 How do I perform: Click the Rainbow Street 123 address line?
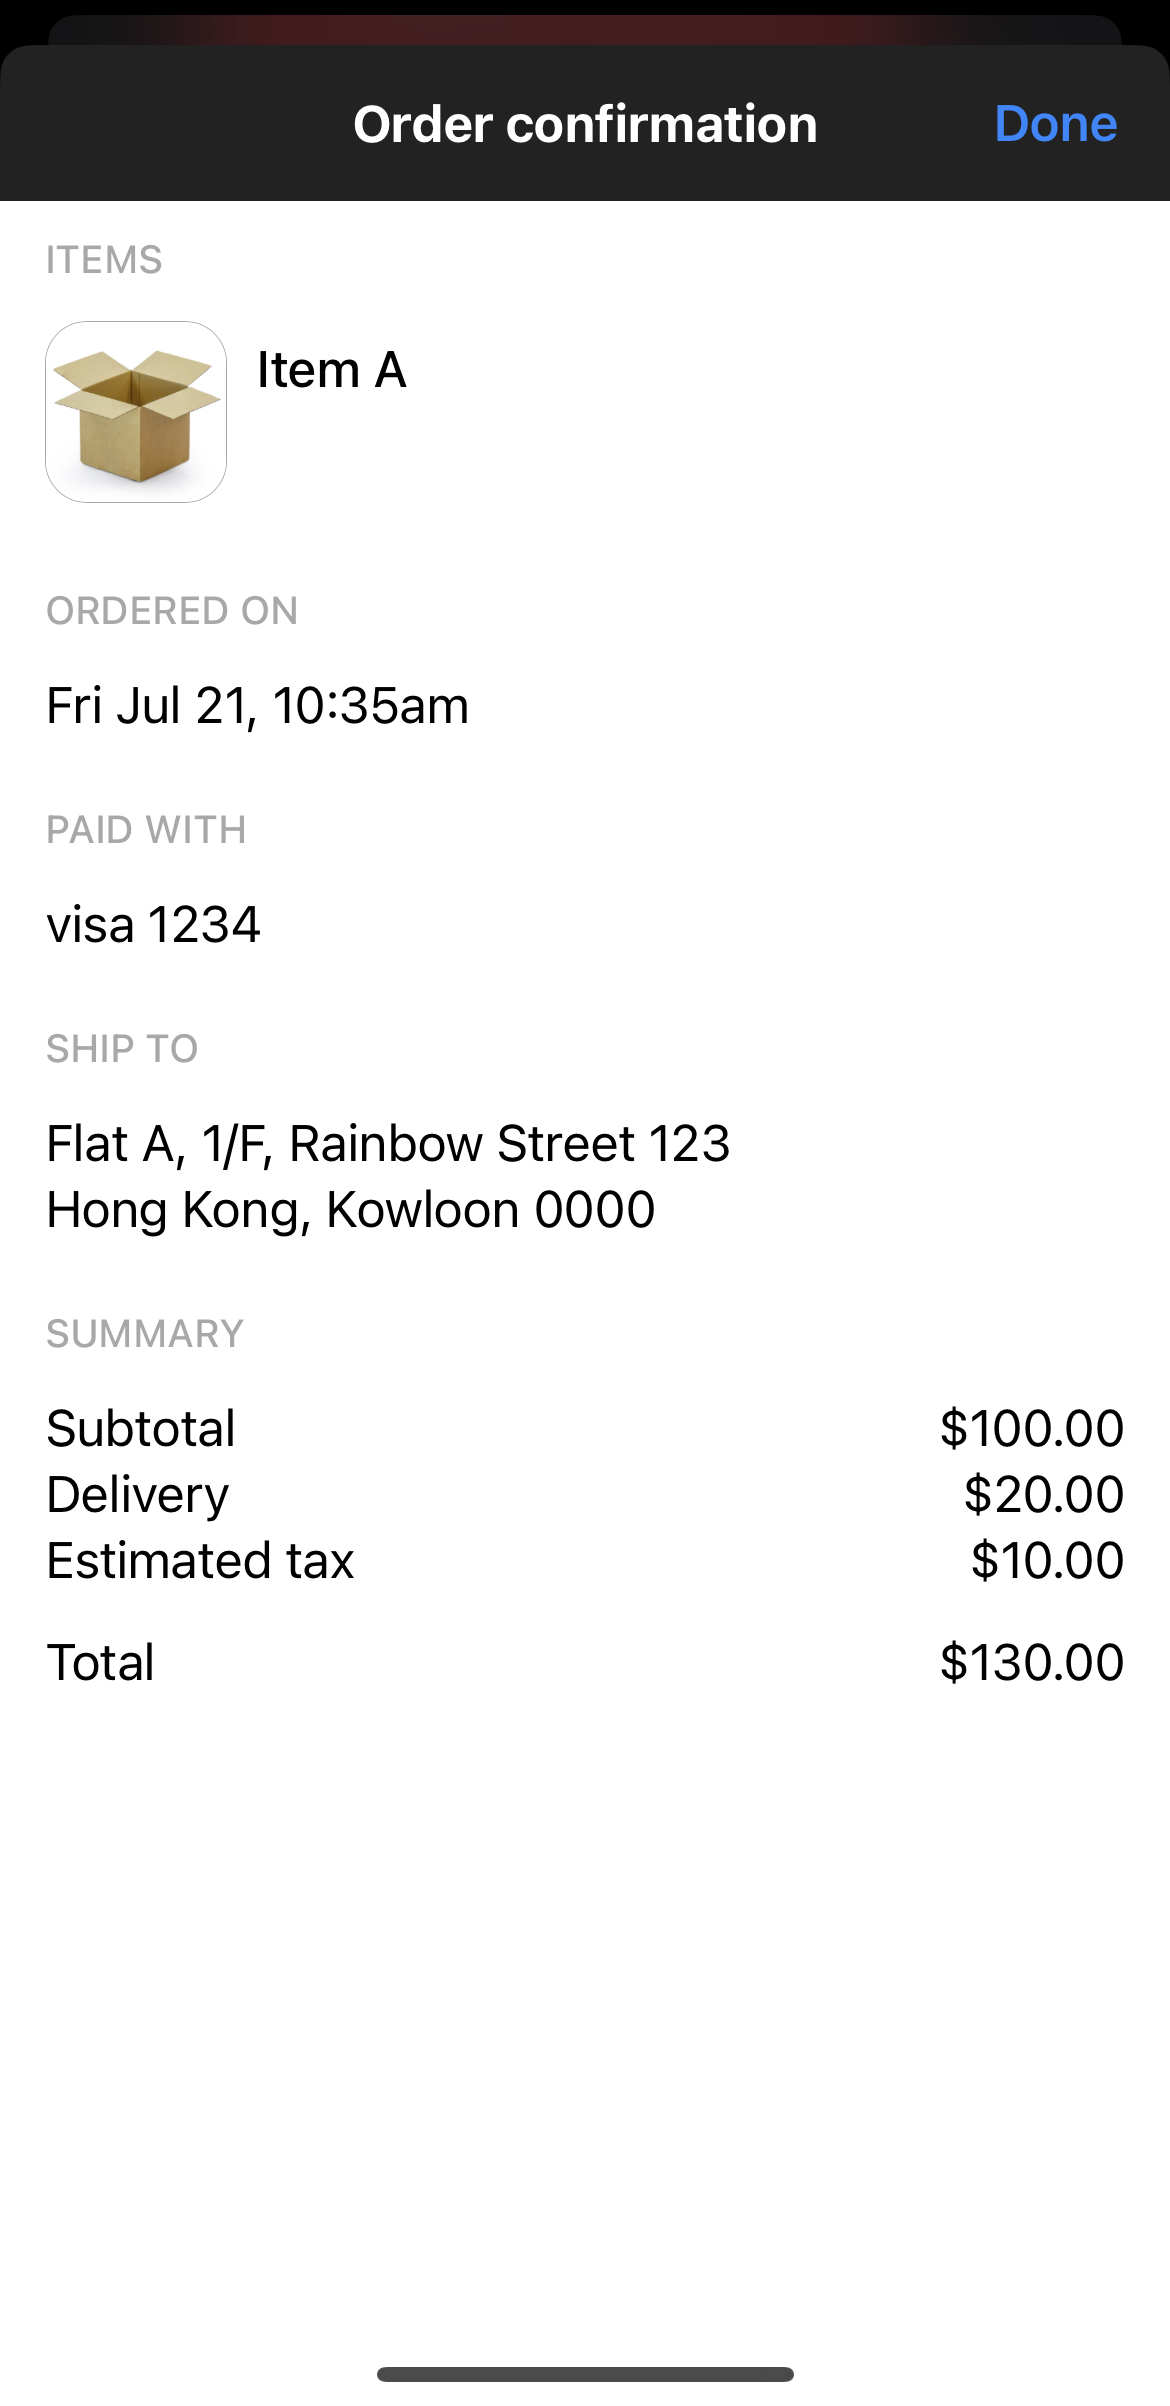[388, 1143]
